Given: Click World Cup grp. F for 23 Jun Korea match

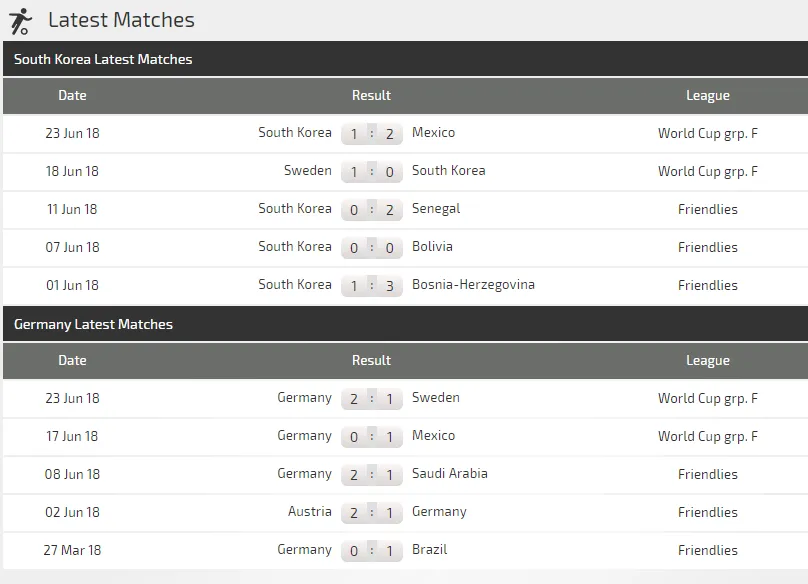Looking at the screenshot, I should coord(707,133).
